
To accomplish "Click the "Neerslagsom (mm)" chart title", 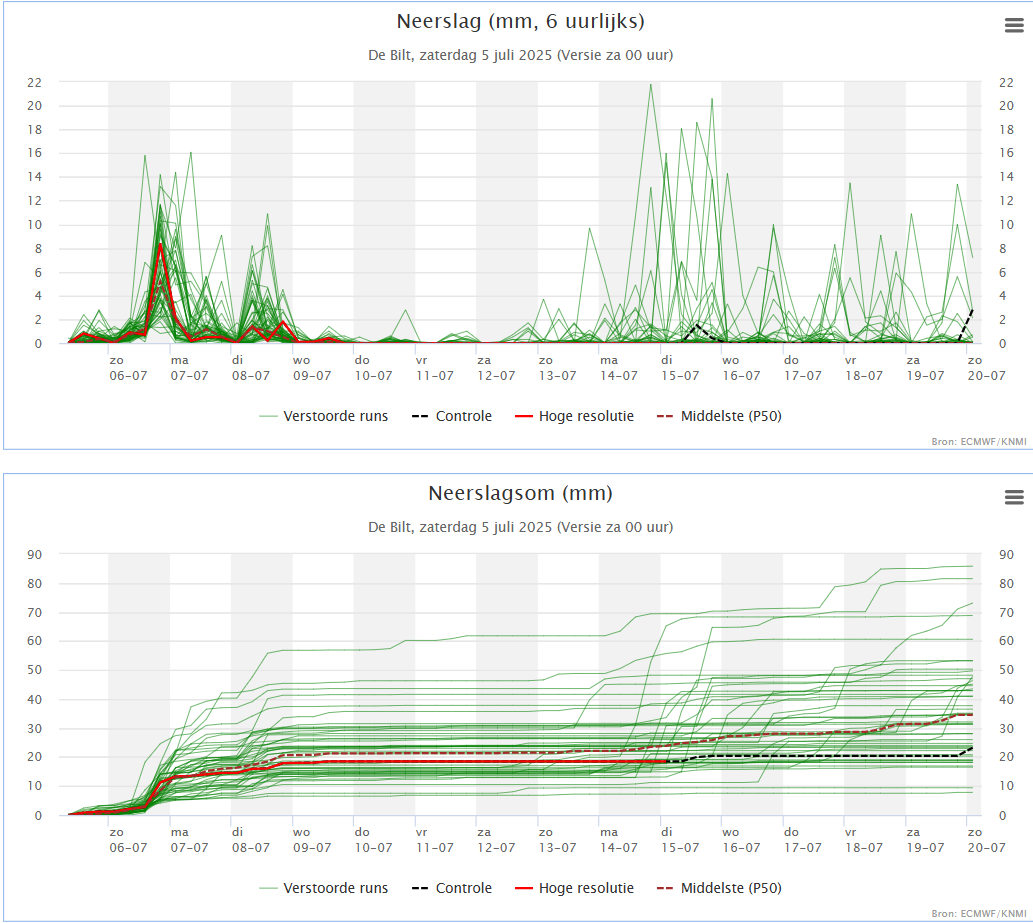I will tap(520, 494).
